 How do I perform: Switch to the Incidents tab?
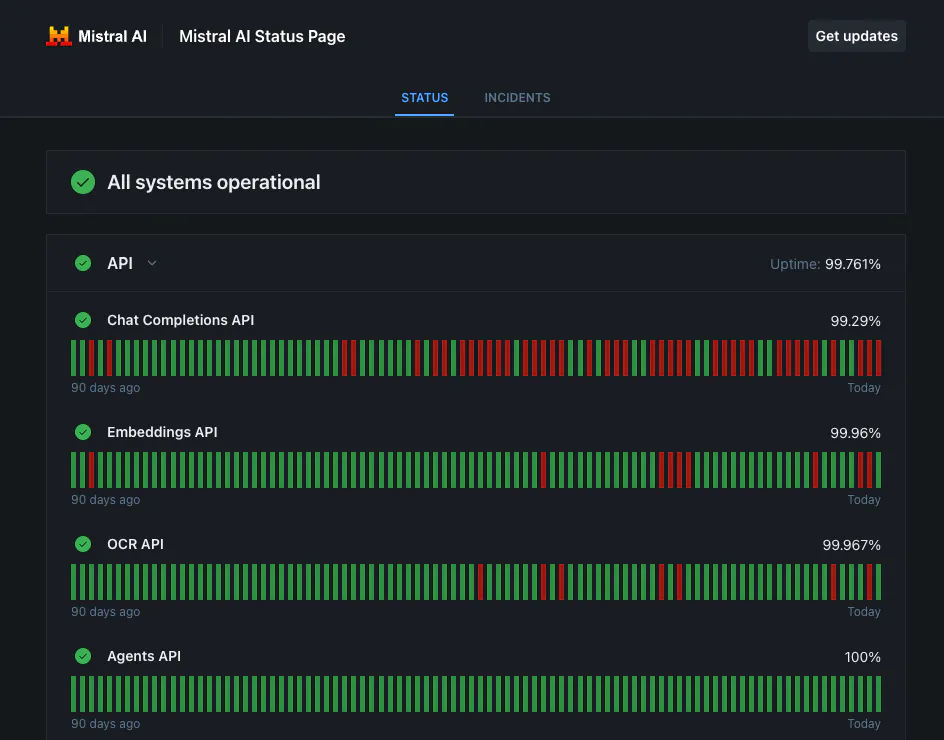point(517,98)
